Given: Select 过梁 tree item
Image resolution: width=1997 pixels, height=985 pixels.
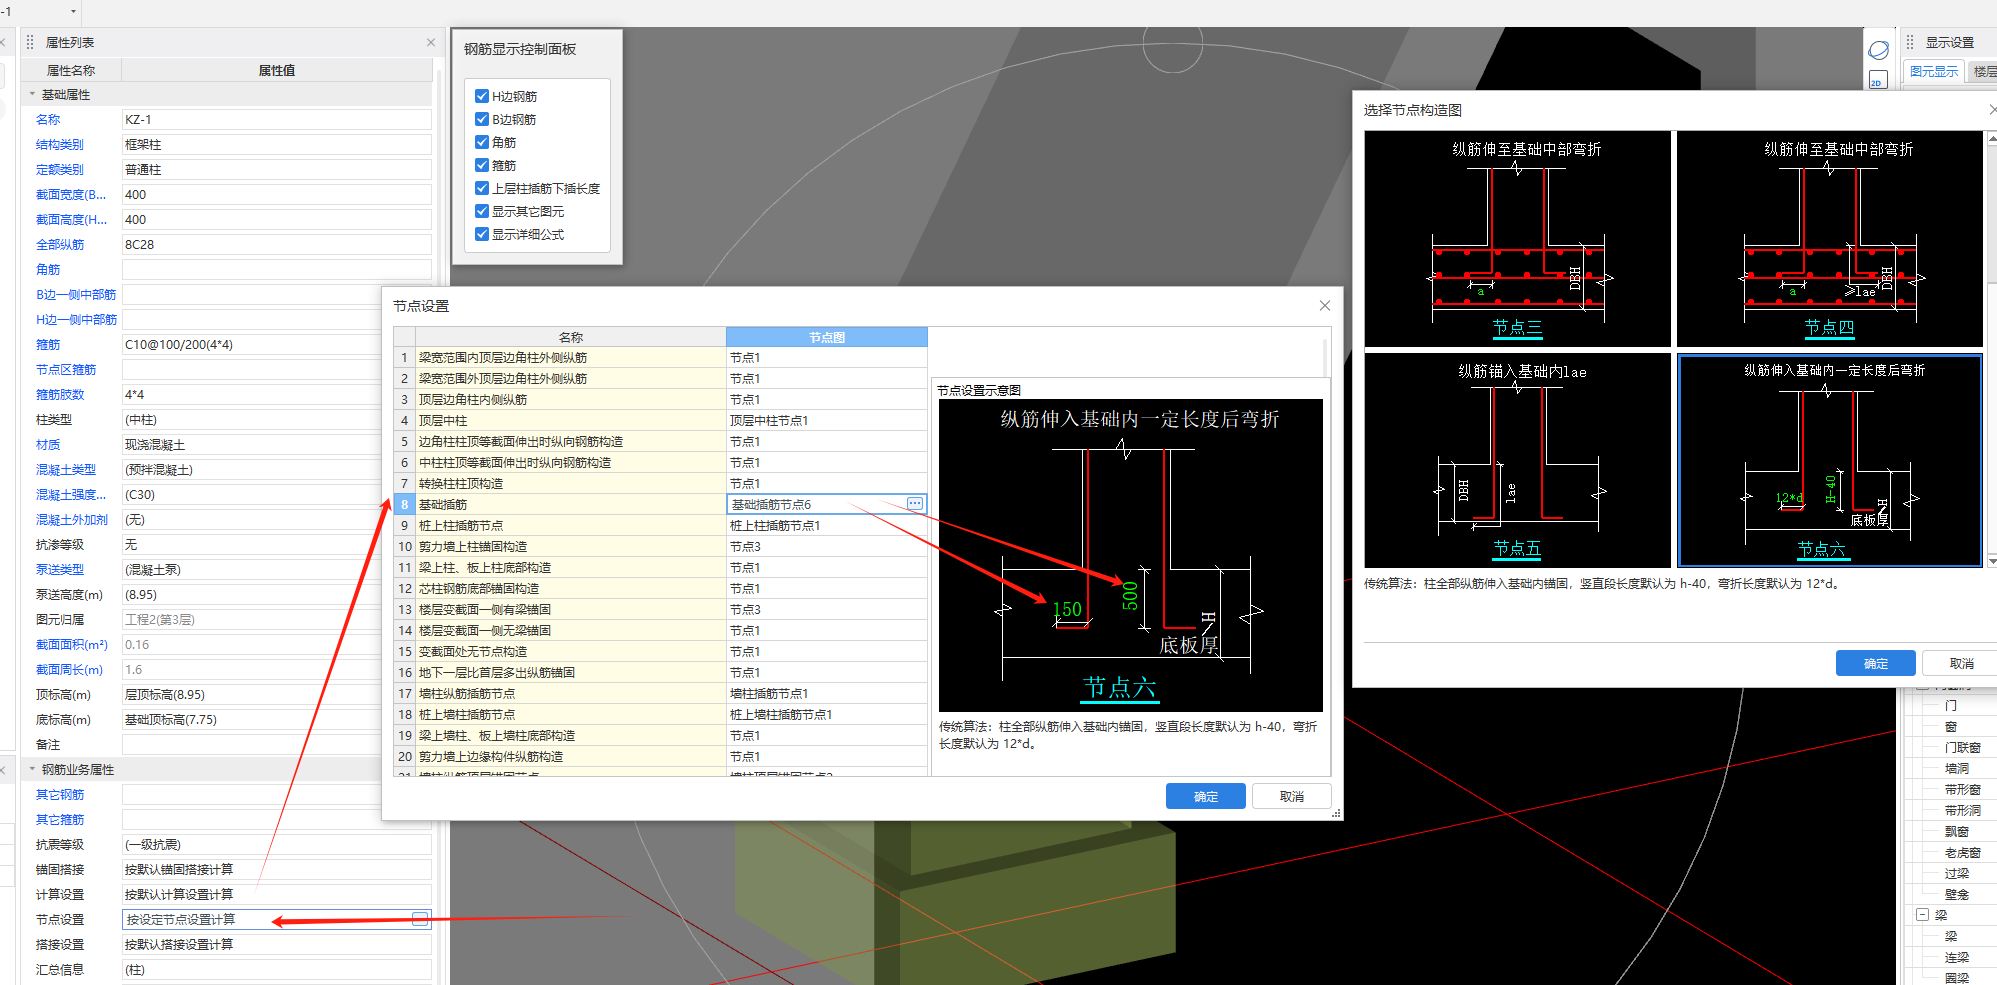Looking at the screenshot, I should pos(1956,873).
